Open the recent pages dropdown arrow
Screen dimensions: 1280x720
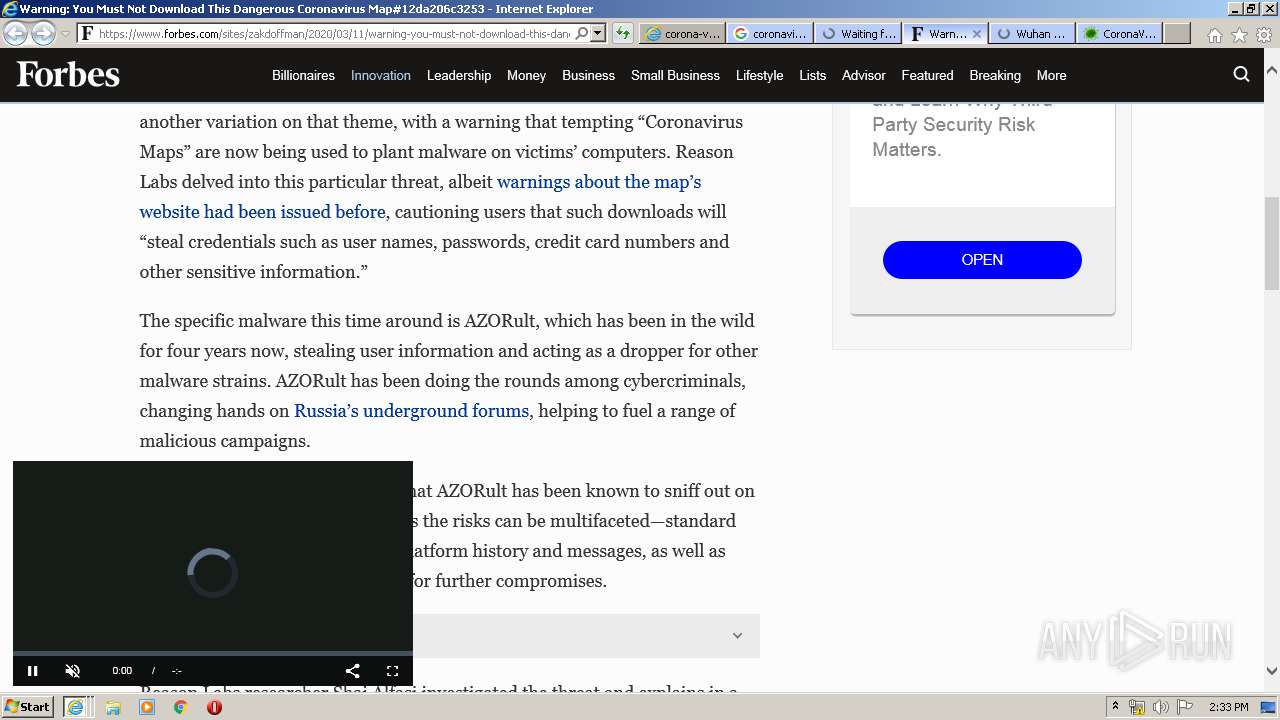coord(65,34)
